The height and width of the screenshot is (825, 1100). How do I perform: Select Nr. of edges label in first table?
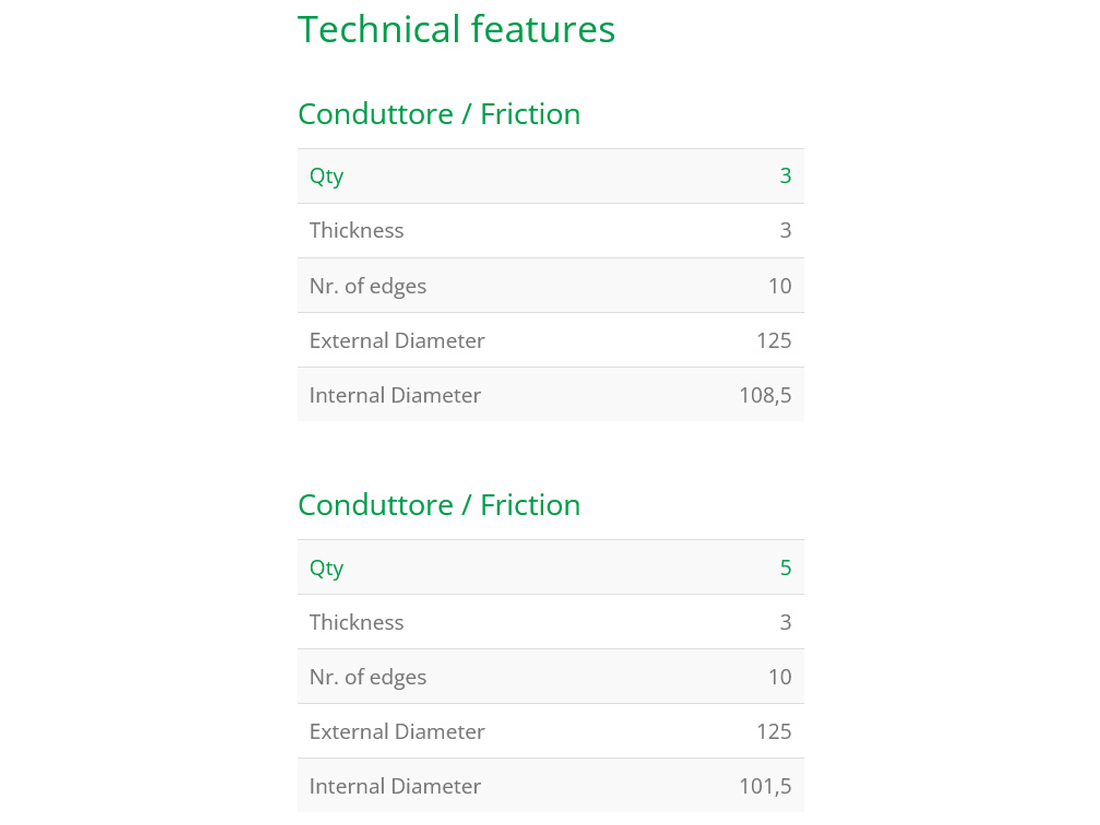pyautogui.click(x=367, y=286)
